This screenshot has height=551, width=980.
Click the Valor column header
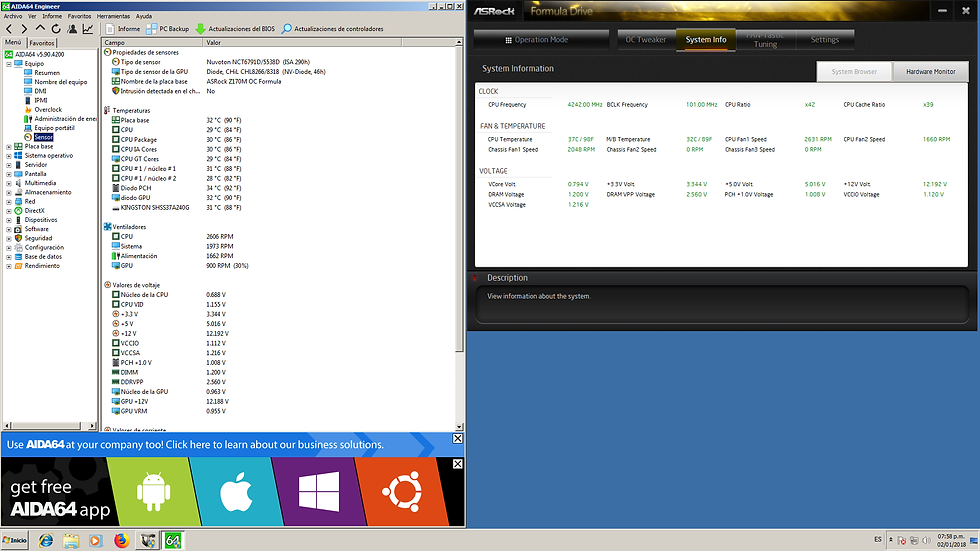[x=302, y=42]
